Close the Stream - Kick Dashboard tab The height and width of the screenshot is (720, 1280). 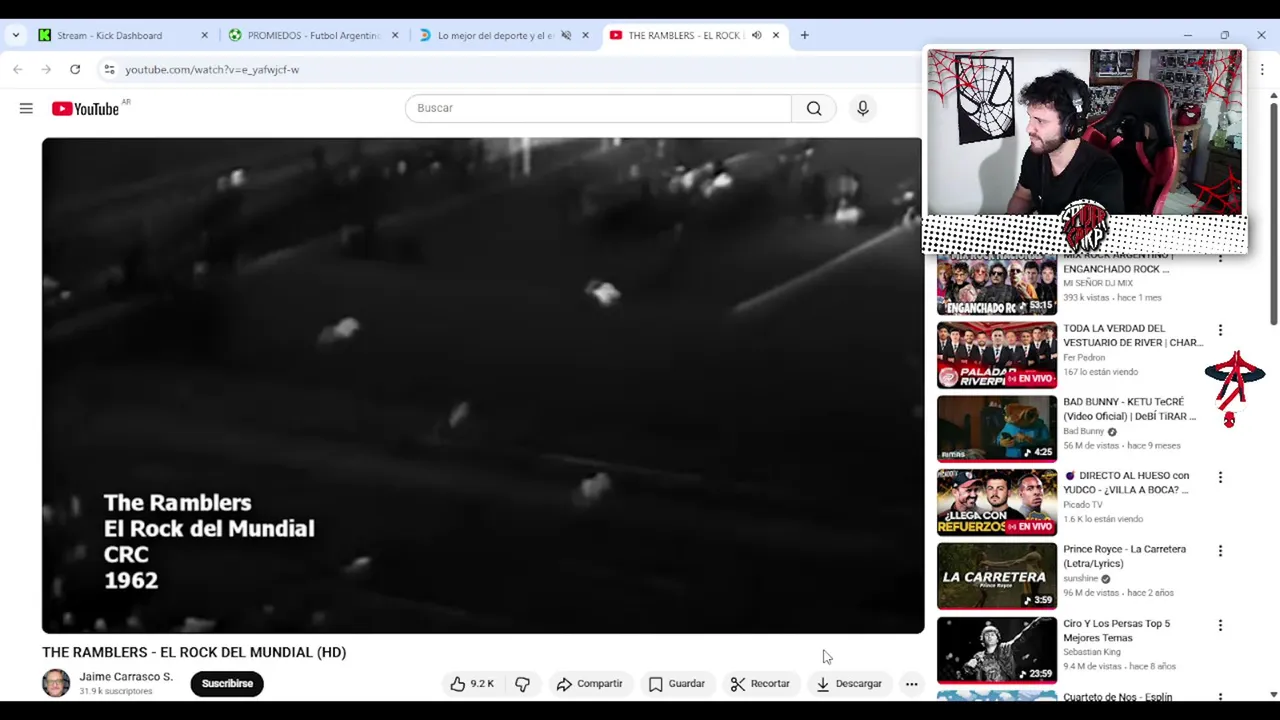pyautogui.click(x=204, y=35)
